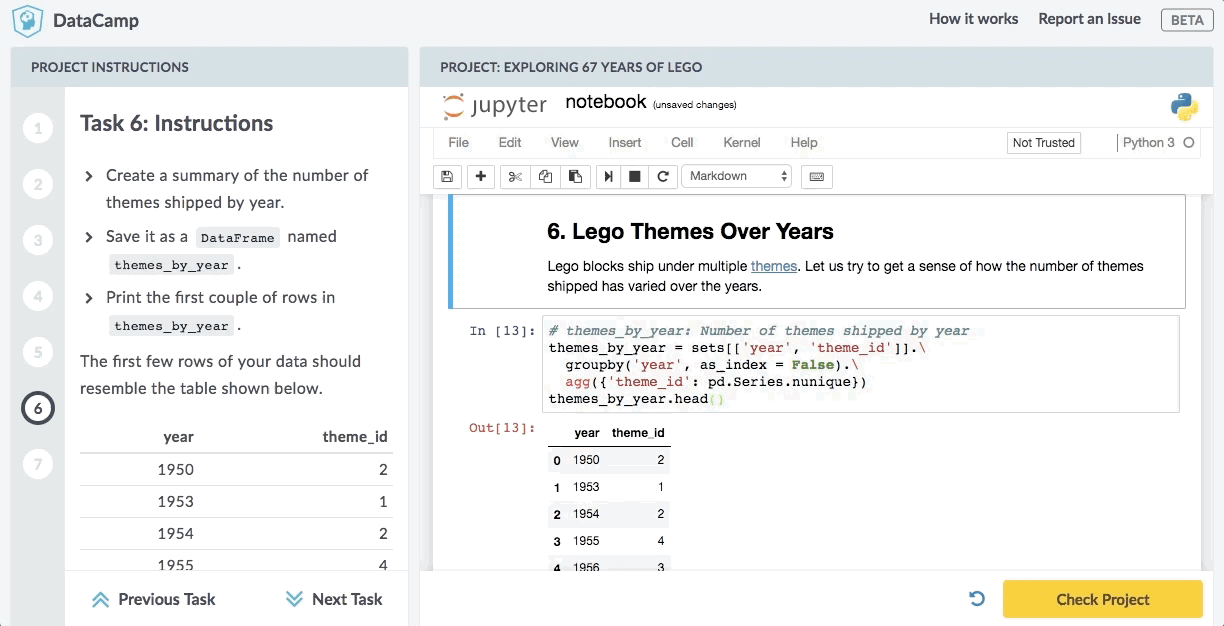1224x626 pixels.
Task: Click the 1955 cell in output table
Action: click(586, 541)
